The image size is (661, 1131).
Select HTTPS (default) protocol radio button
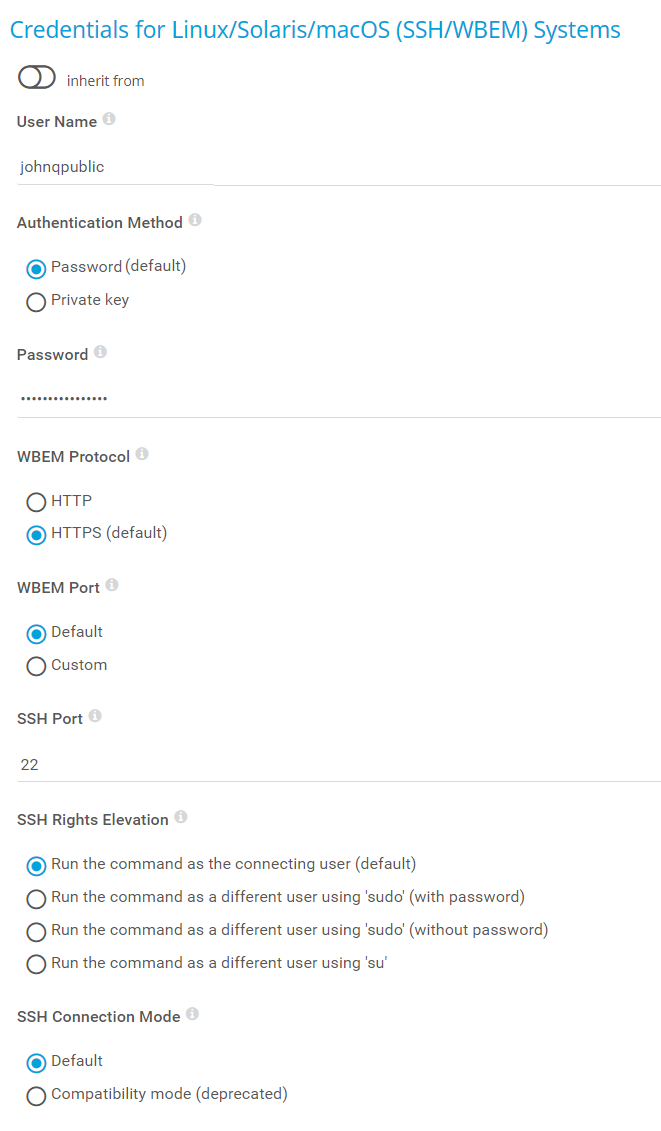click(x=37, y=535)
